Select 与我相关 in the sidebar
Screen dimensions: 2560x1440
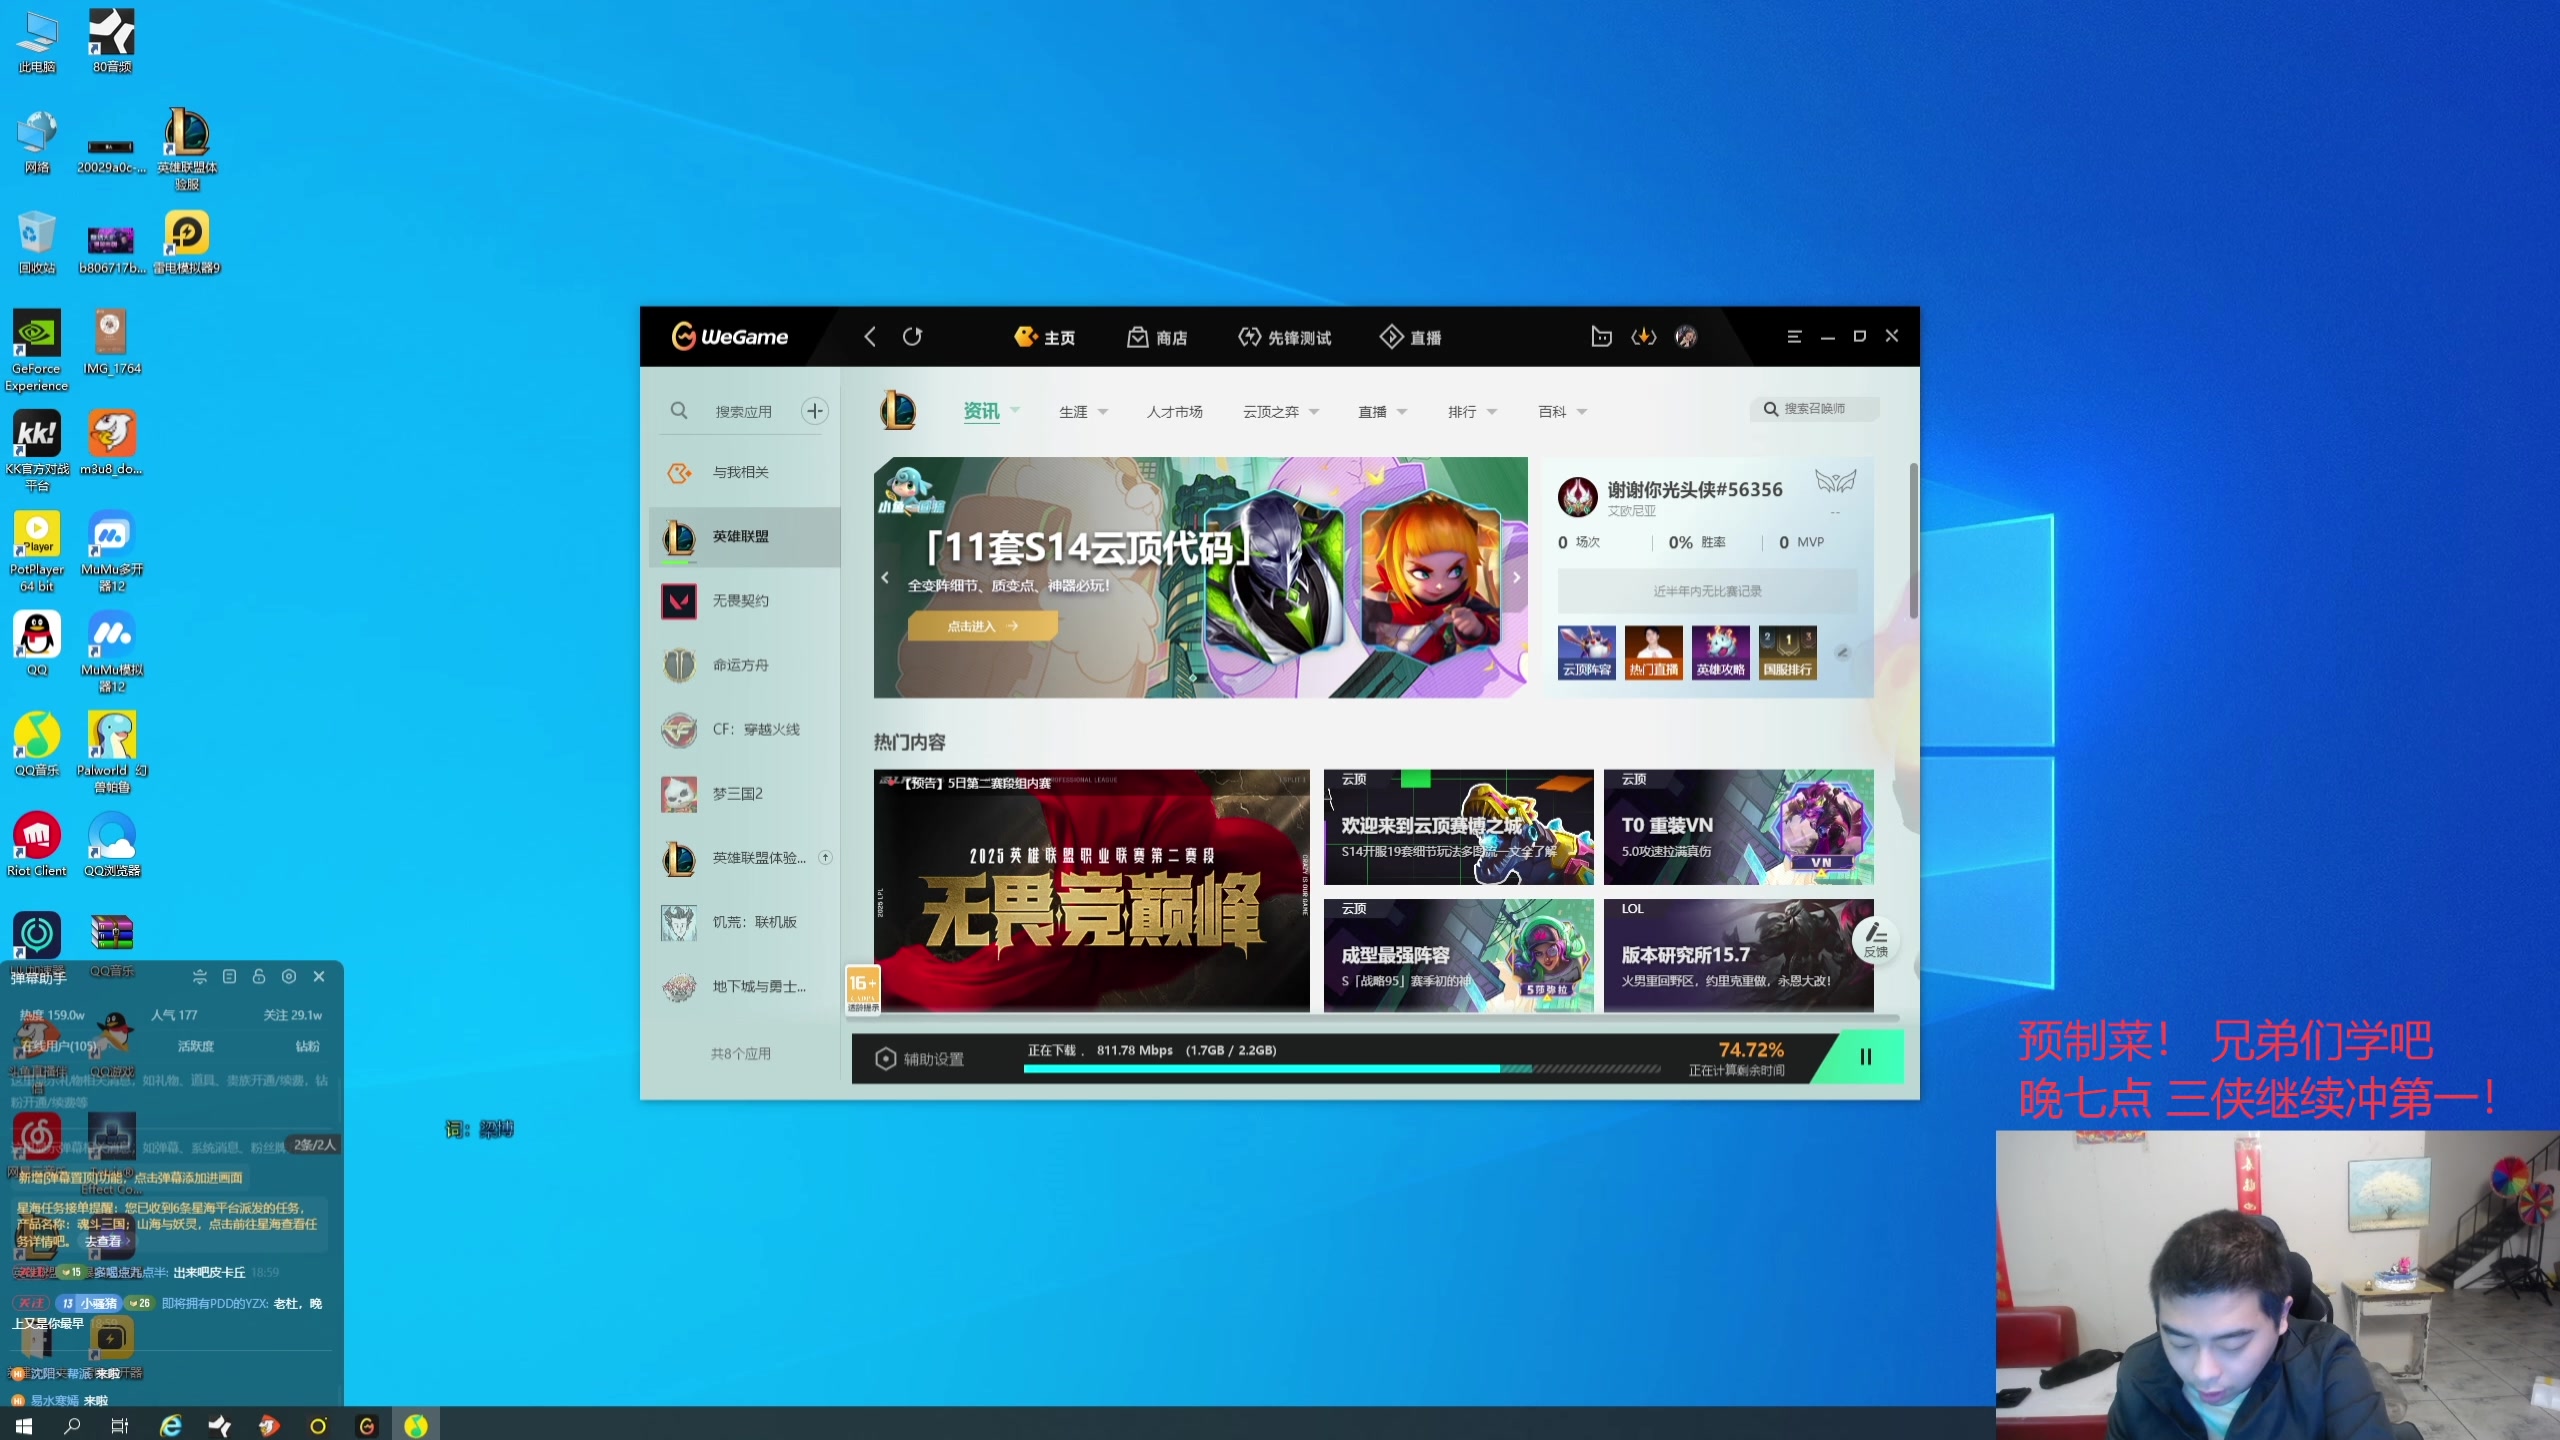[x=745, y=472]
